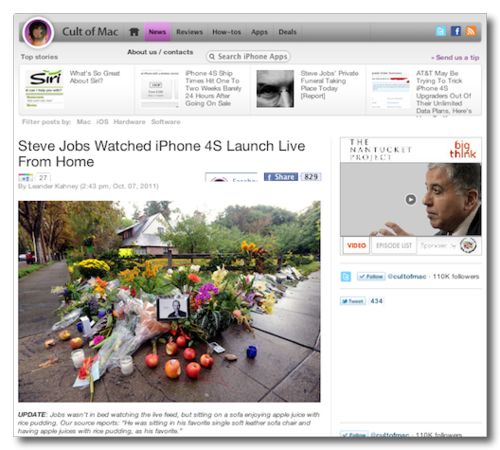
Task: Click the sponsor crest emblem icon
Action: (x=468, y=246)
